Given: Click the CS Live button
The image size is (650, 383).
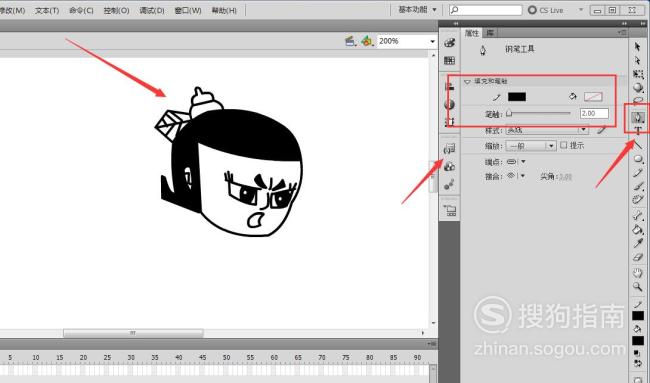Looking at the screenshot, I should [546, 10].
